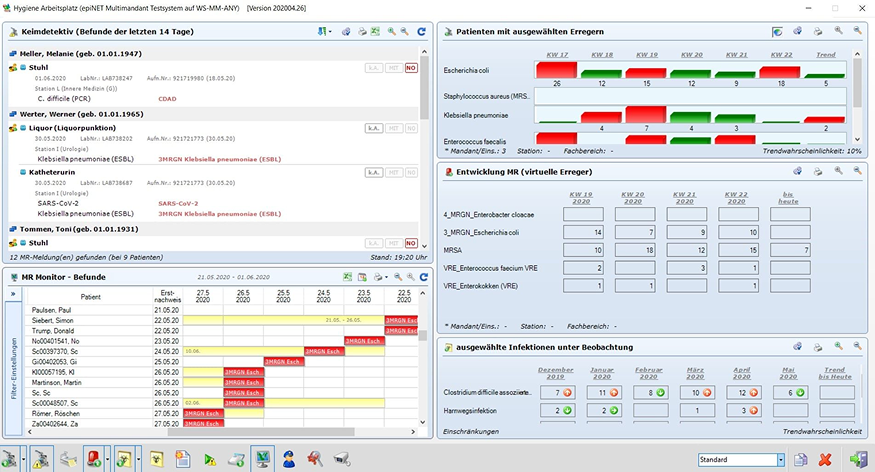
Task: Toggle k.A. for the Katheterurin sample
Action: (x=373, y=173)
